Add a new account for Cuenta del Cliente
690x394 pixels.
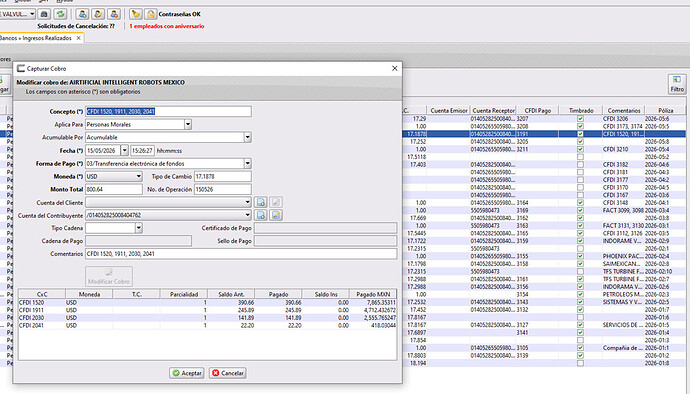(x=261, y=203)
